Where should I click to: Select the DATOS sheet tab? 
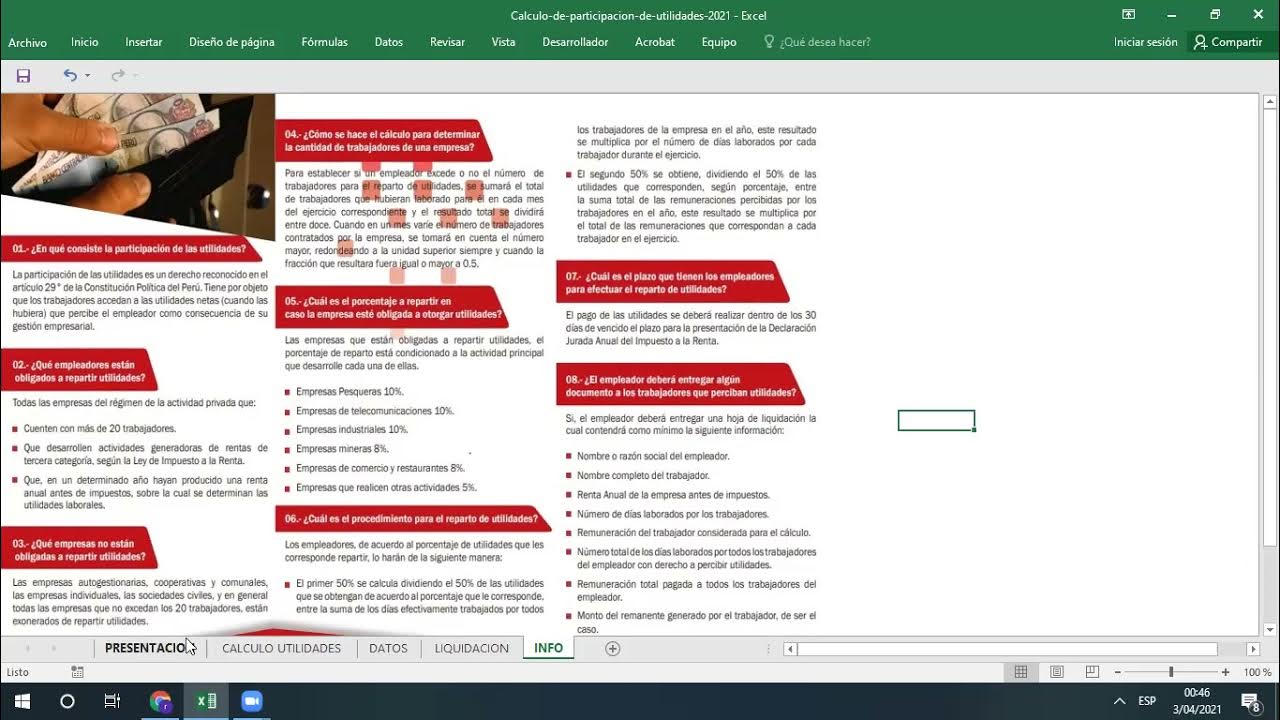tap(388, 648)
